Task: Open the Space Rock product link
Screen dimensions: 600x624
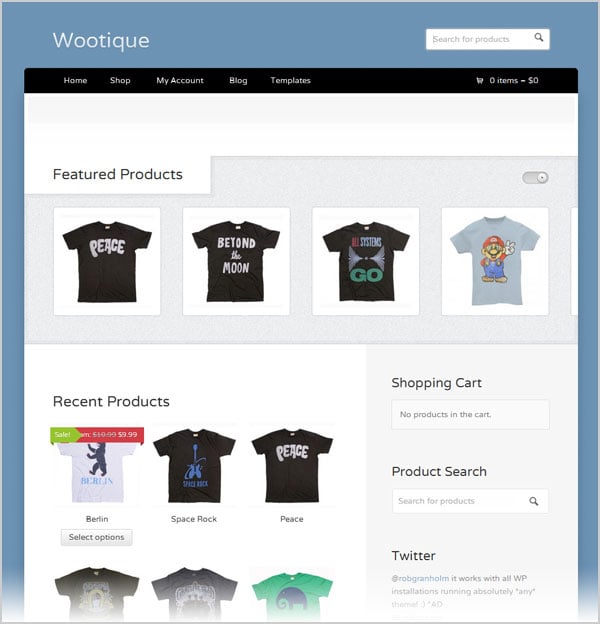Action: point(194,519)
